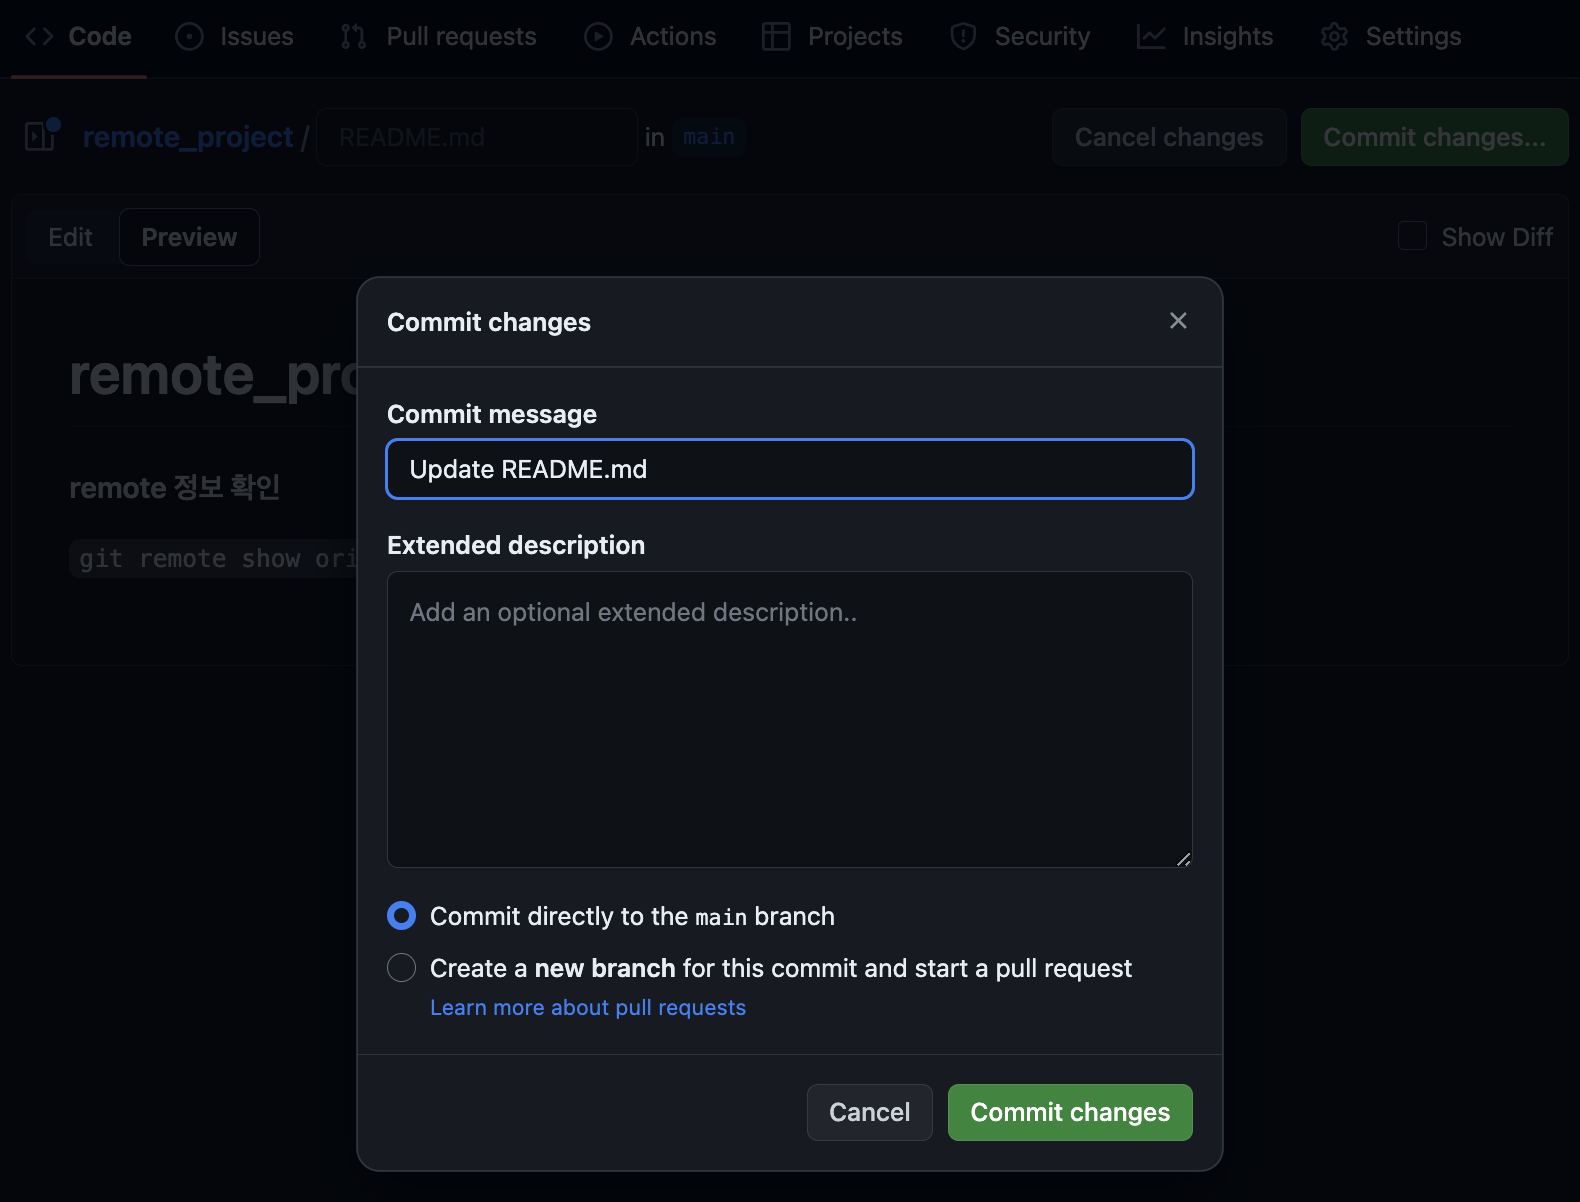
Task: Click the README.md filename field
Action: click(477, 137)
